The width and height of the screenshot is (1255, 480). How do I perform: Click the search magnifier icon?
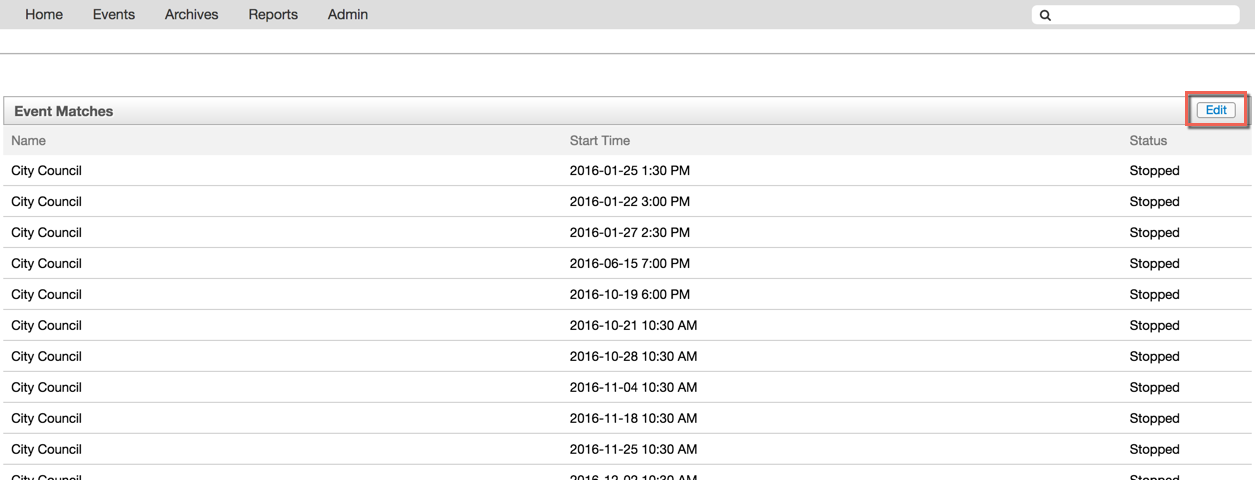click(1046, 15)
